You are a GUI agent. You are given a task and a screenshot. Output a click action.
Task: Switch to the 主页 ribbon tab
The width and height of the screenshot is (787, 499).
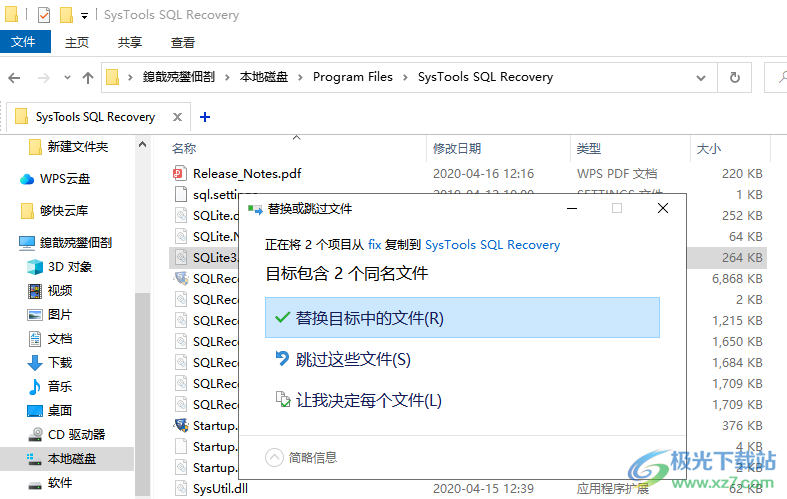[77, 43]
